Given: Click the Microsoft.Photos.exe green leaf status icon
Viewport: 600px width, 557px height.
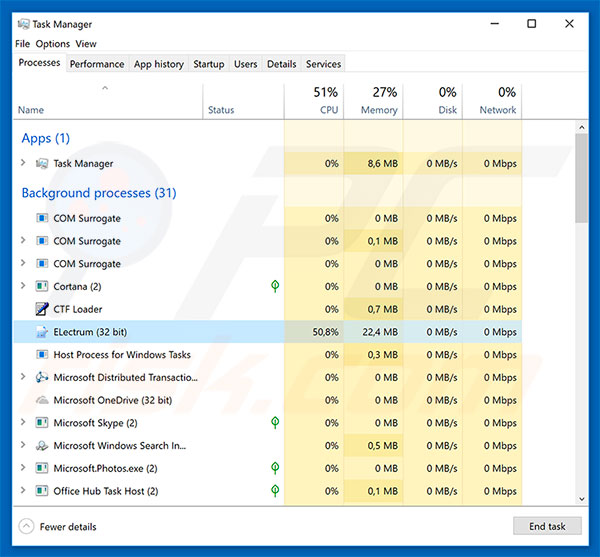Looking at the screenshot, I should pos(275,468).
